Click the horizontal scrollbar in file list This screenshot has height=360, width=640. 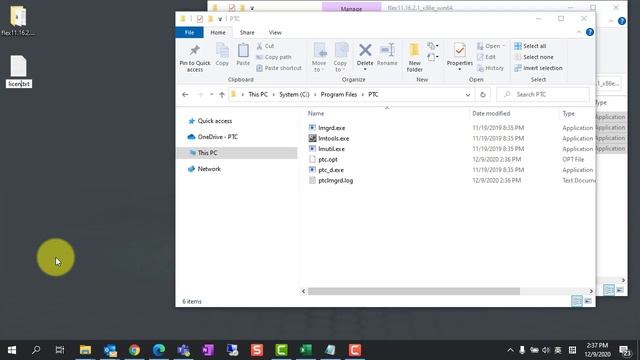coord(413,291)
